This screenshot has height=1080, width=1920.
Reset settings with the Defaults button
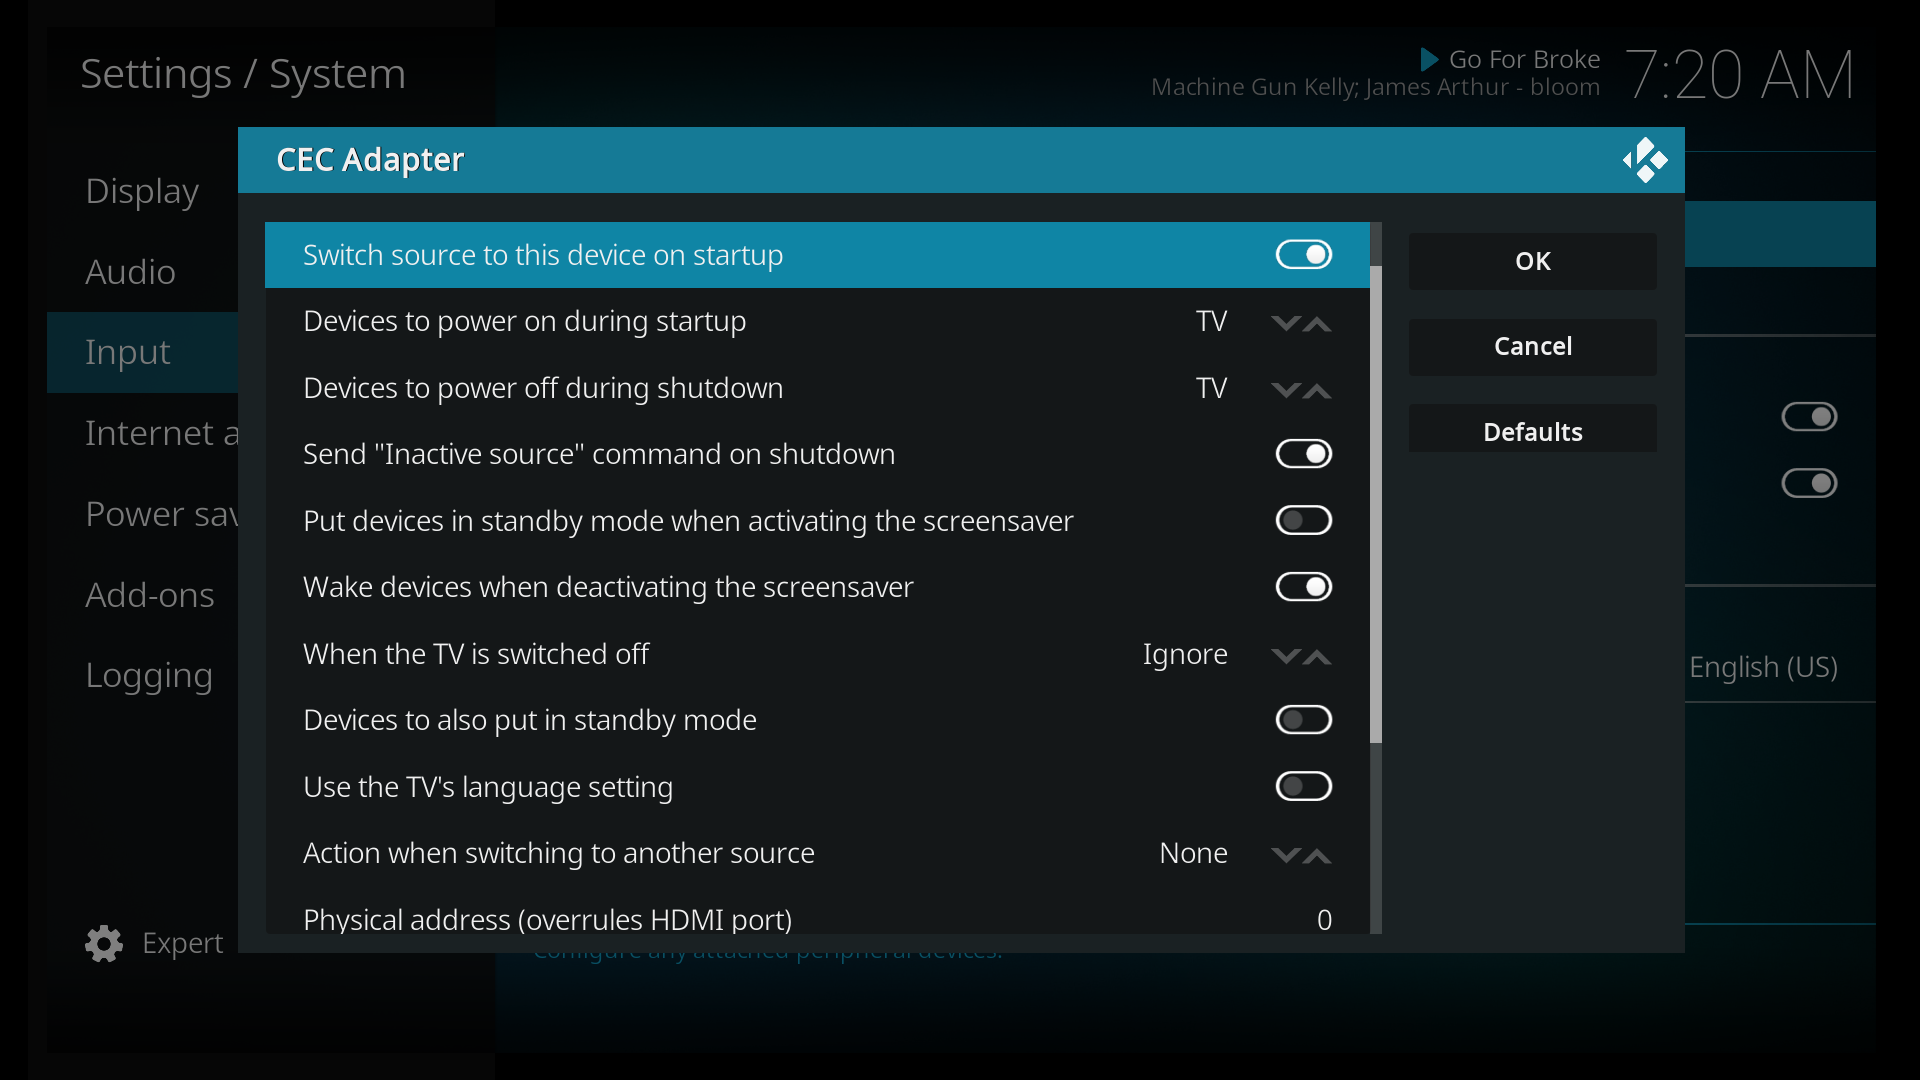[x=1532, y=432]
